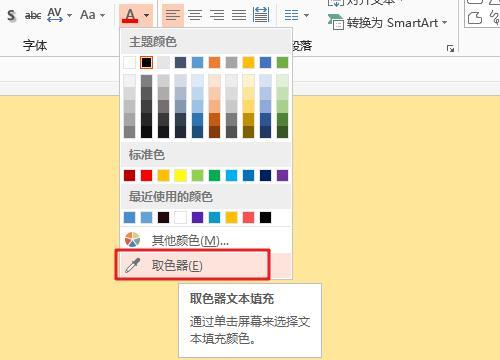Pick darkest orange shade in theme column

[214, 132]
